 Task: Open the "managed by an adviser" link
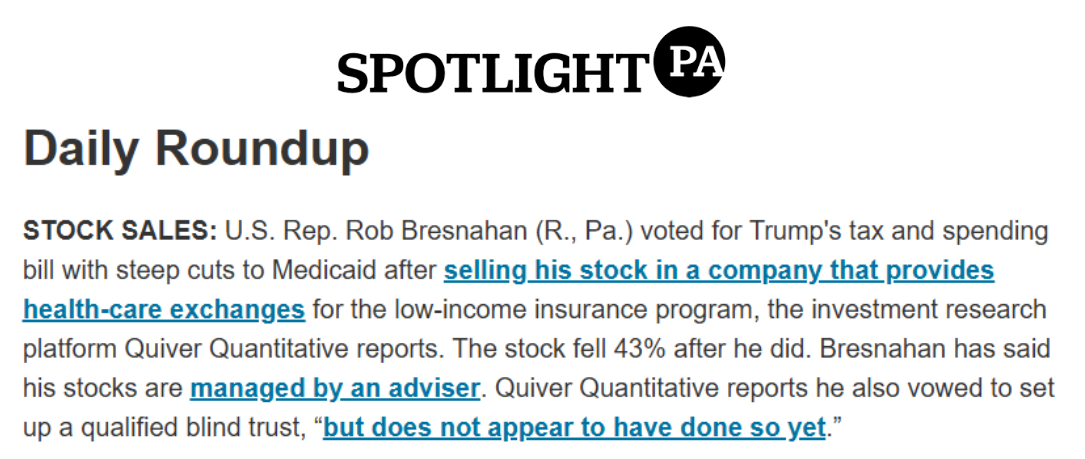tap(335, 388)
